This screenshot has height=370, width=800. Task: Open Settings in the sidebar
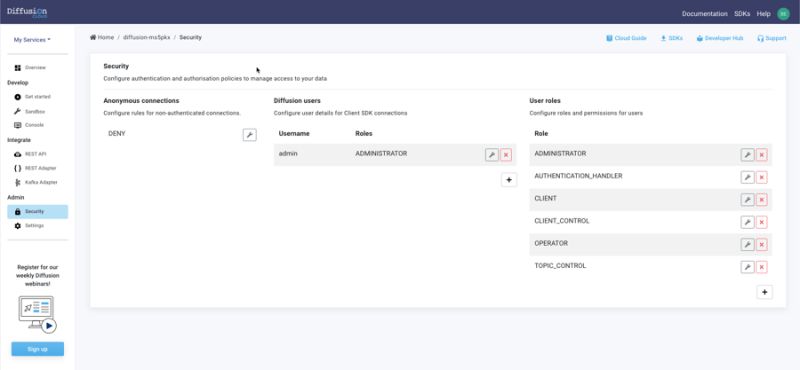(30, 226)
